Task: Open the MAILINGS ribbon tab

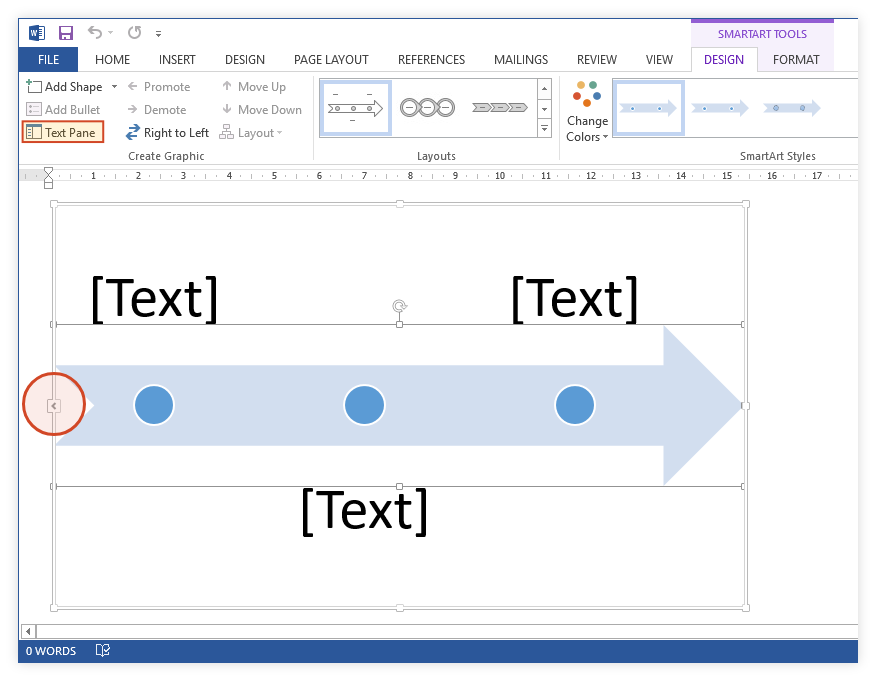Action: point(520,59)
